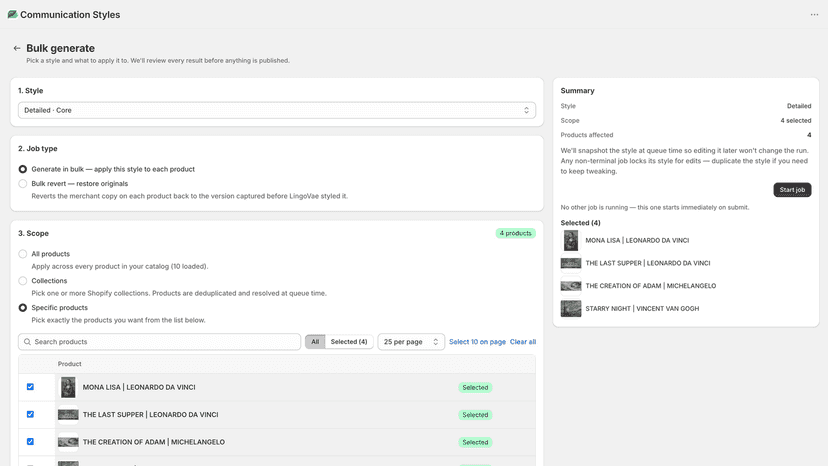Focus the Search products field
Screen dimensions: 828x466
pyautogui.click(x=159, y=342)
